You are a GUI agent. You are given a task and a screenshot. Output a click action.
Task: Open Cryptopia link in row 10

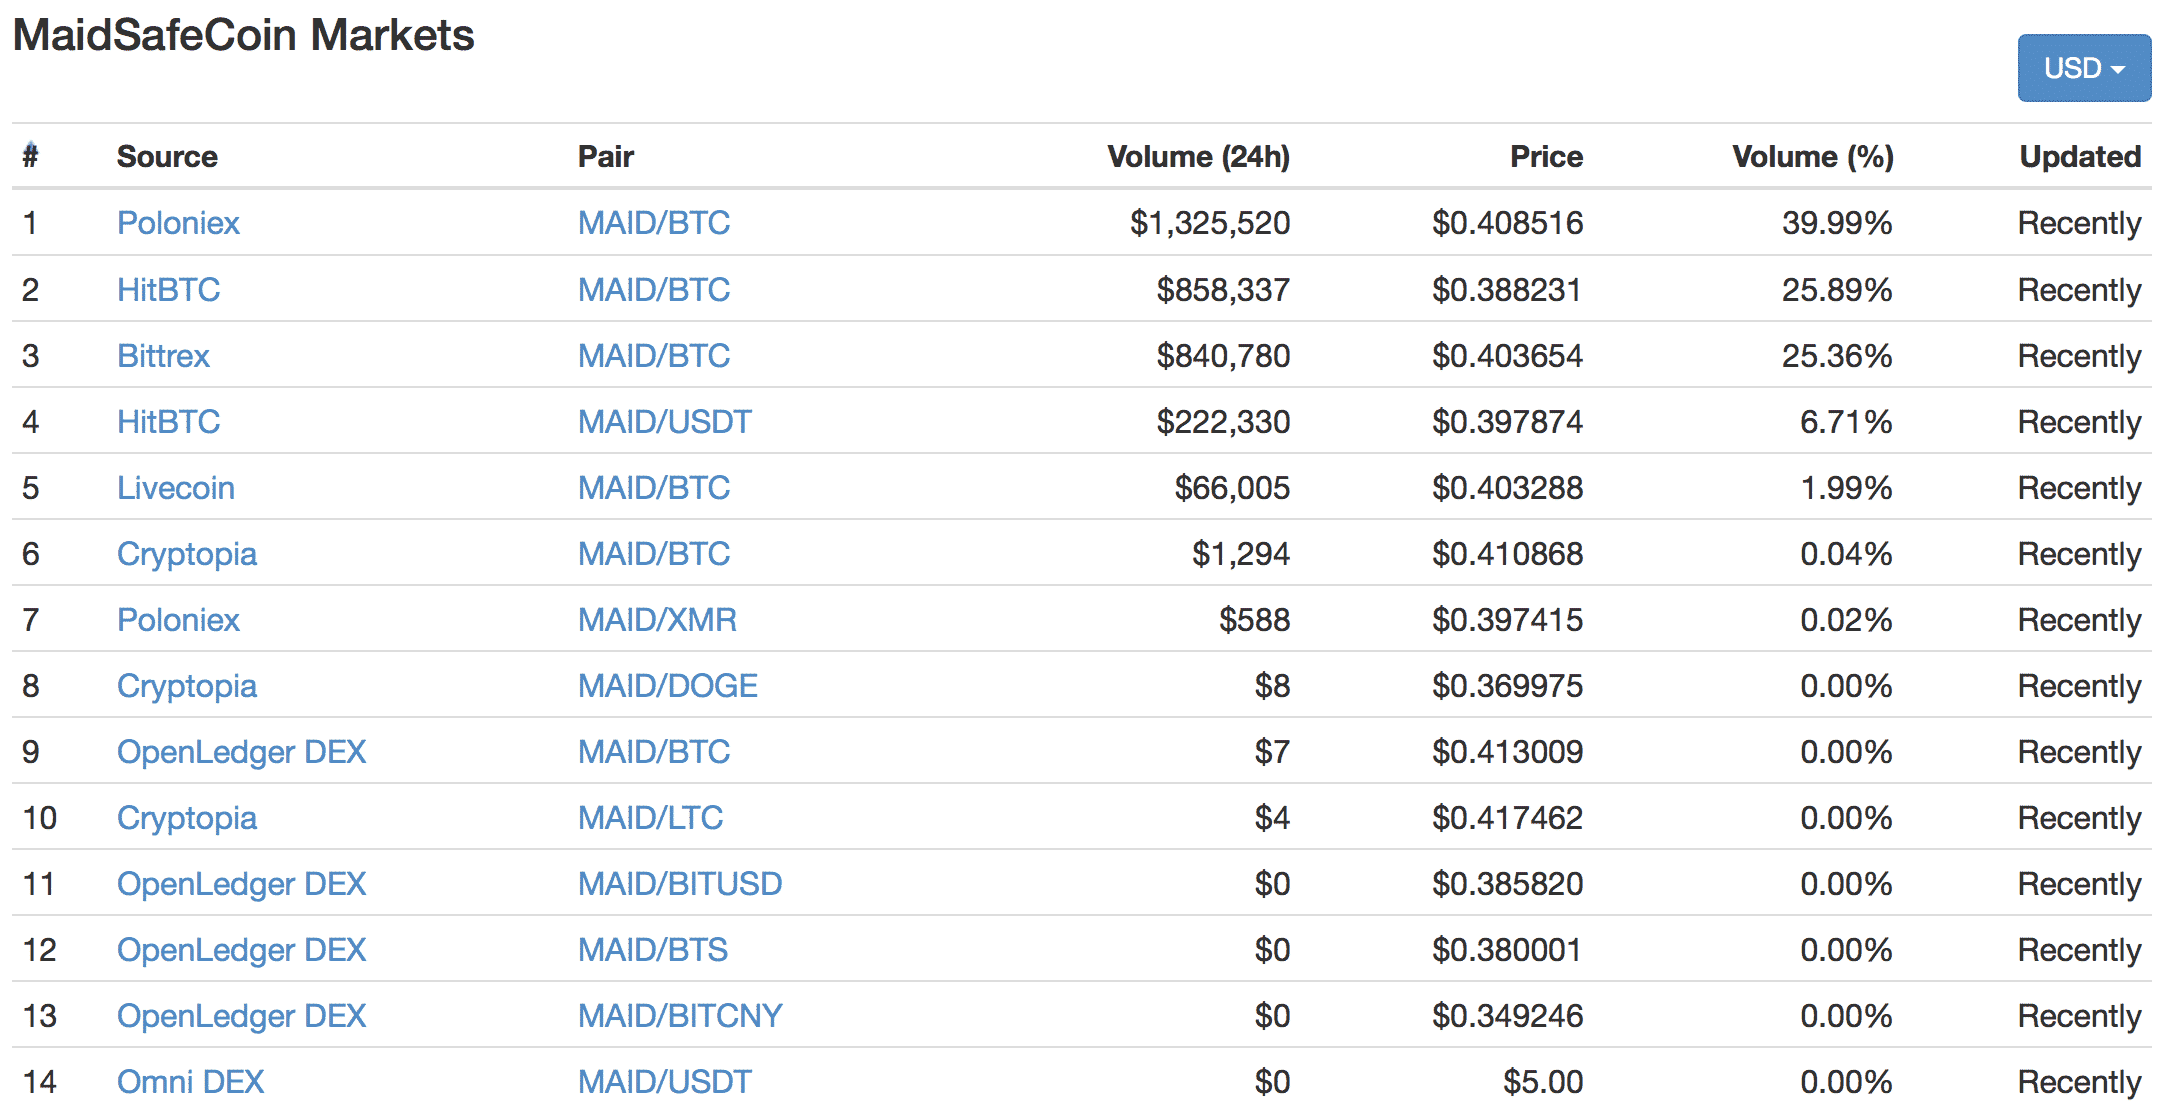pyautogui.click(x=187, y=817)
